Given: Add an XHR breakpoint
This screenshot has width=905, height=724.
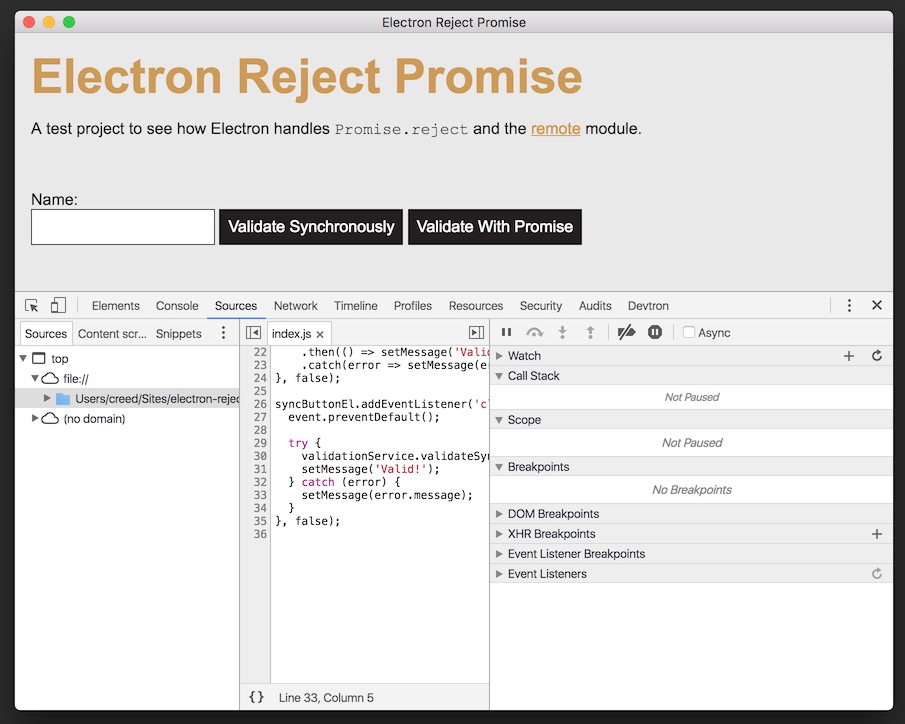Looking at the screenshot, I should (x=877, y=534).
